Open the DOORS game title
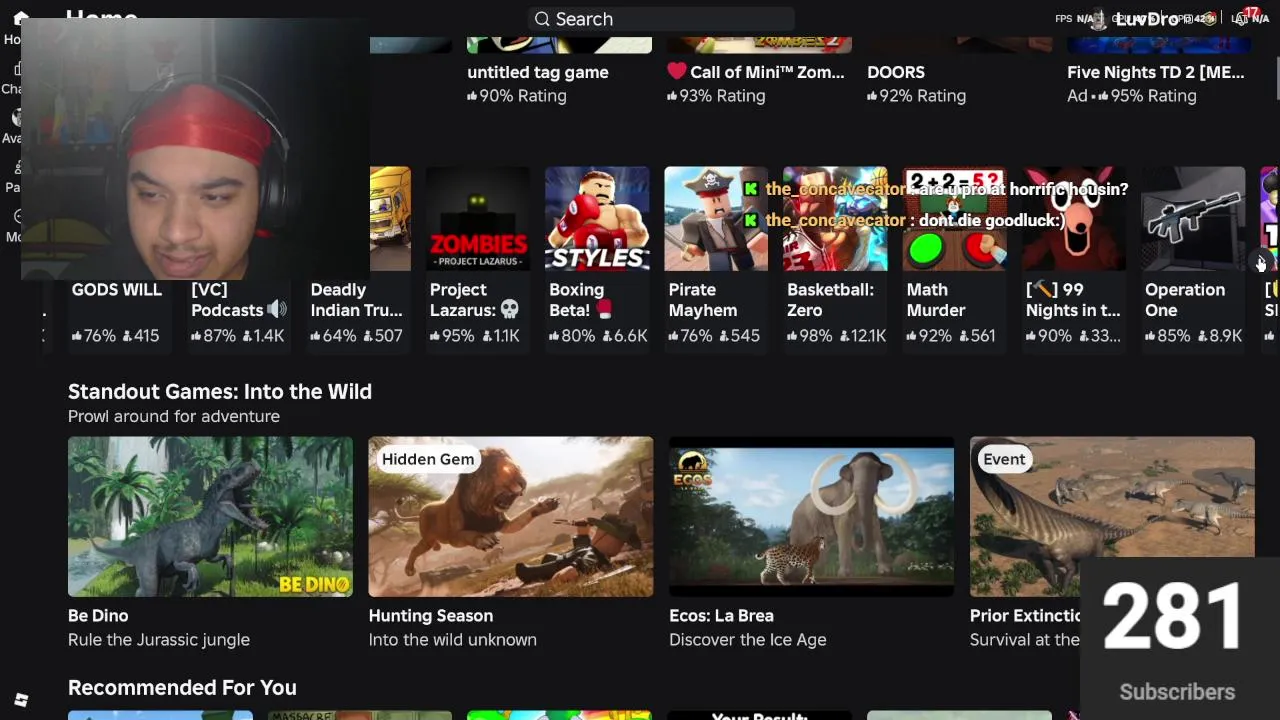Image resolution: width=1280 pixels, height=720 pixels. [896, 72]
